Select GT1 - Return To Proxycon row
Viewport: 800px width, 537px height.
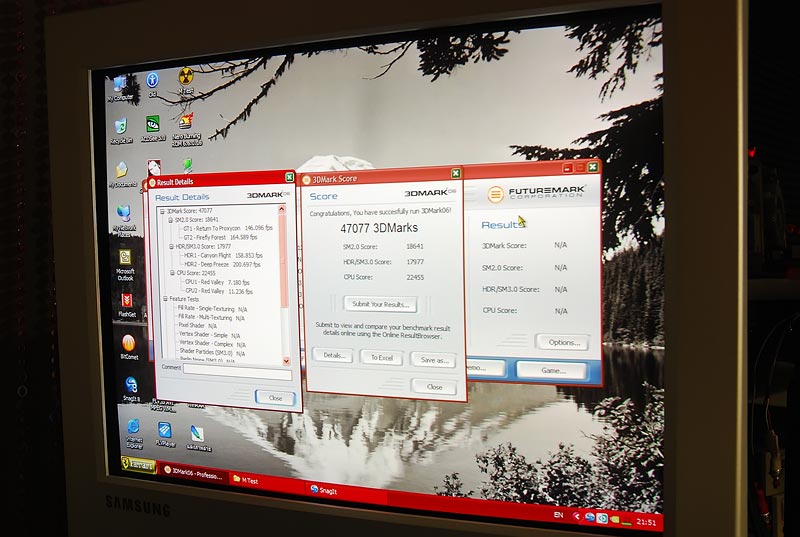point(228,228)
